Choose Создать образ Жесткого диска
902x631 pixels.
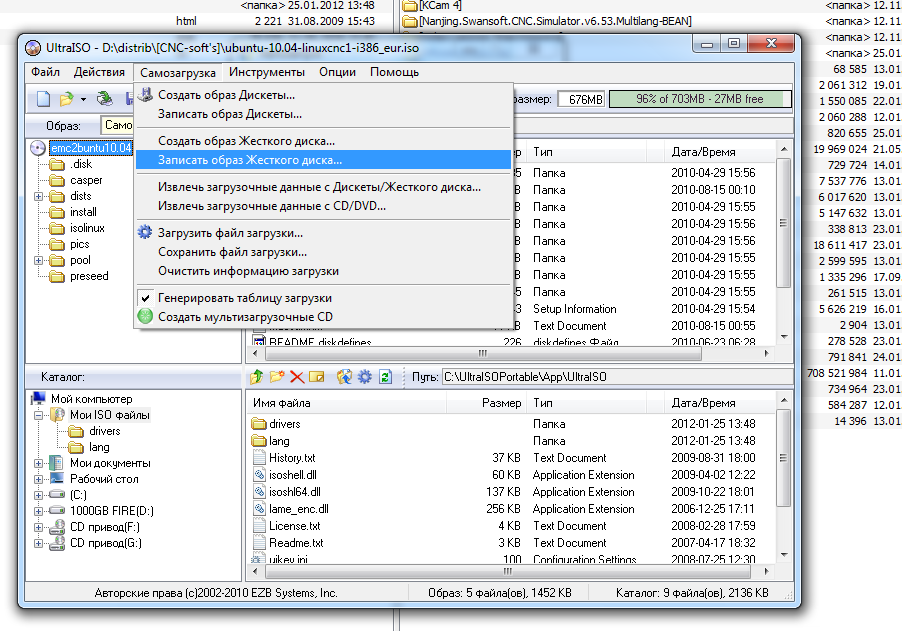323,141
